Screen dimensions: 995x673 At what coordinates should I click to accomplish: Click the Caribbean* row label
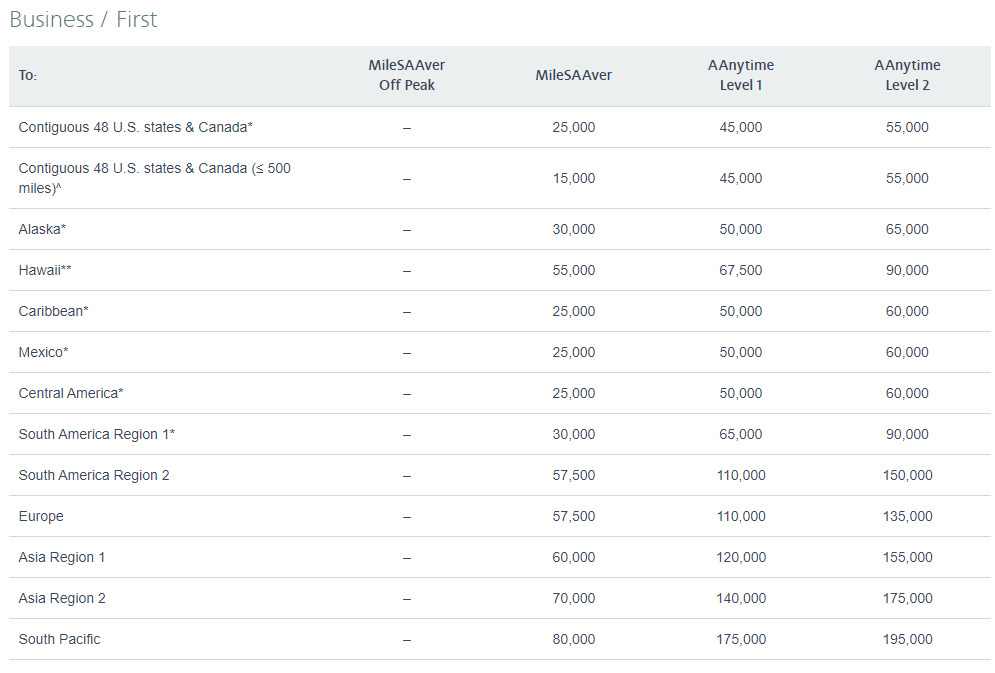pos(53,311)
